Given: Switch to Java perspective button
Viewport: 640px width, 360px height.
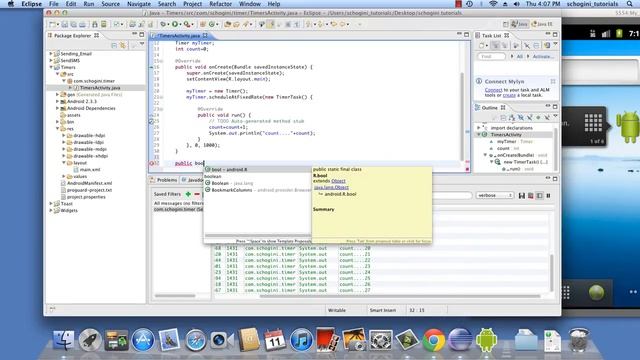Looking at the screenshot, I should point(520,24).
